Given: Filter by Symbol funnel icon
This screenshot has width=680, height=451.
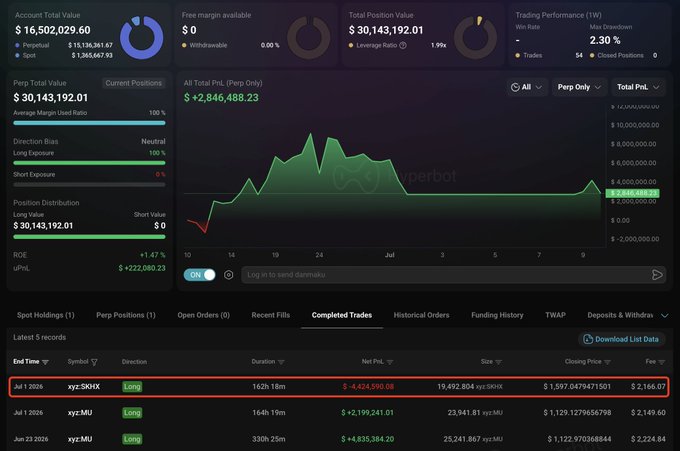Looking at the screenshot, I should [x=94, y=362].
